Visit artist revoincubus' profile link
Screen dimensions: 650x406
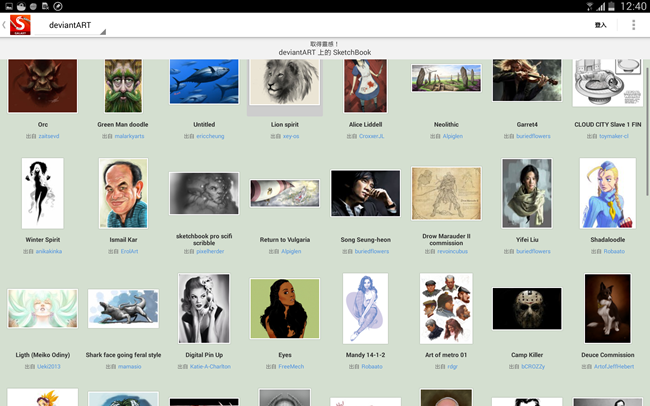point(452,251)
